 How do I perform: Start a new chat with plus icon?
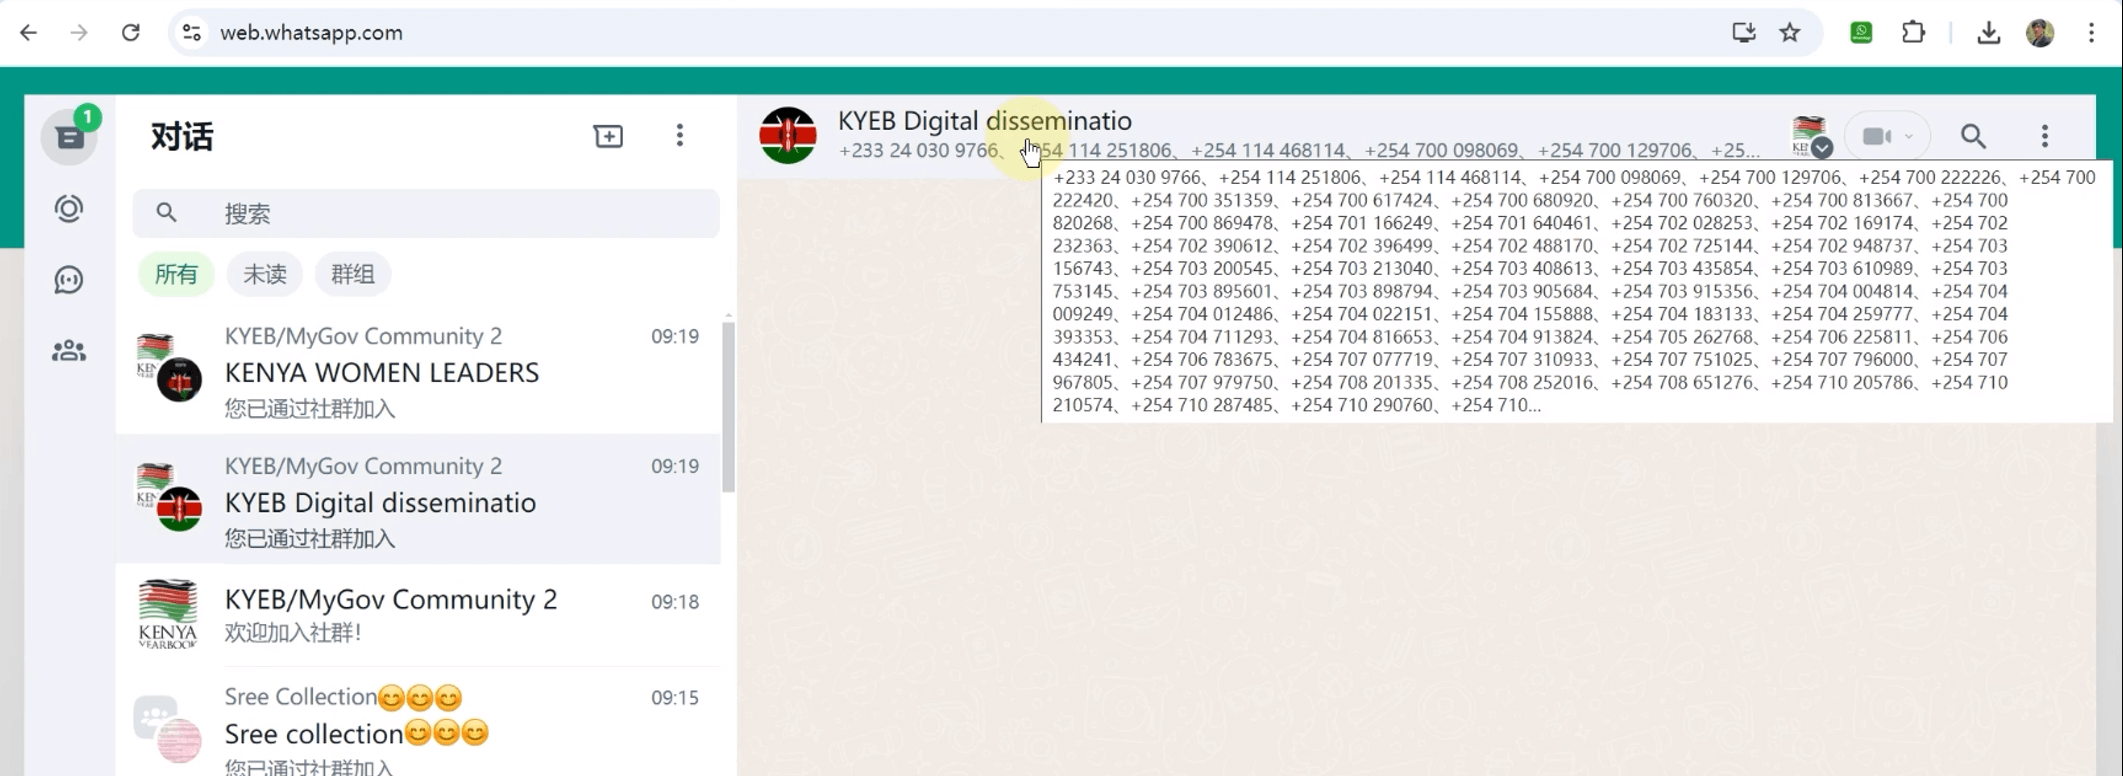point(608,136)
